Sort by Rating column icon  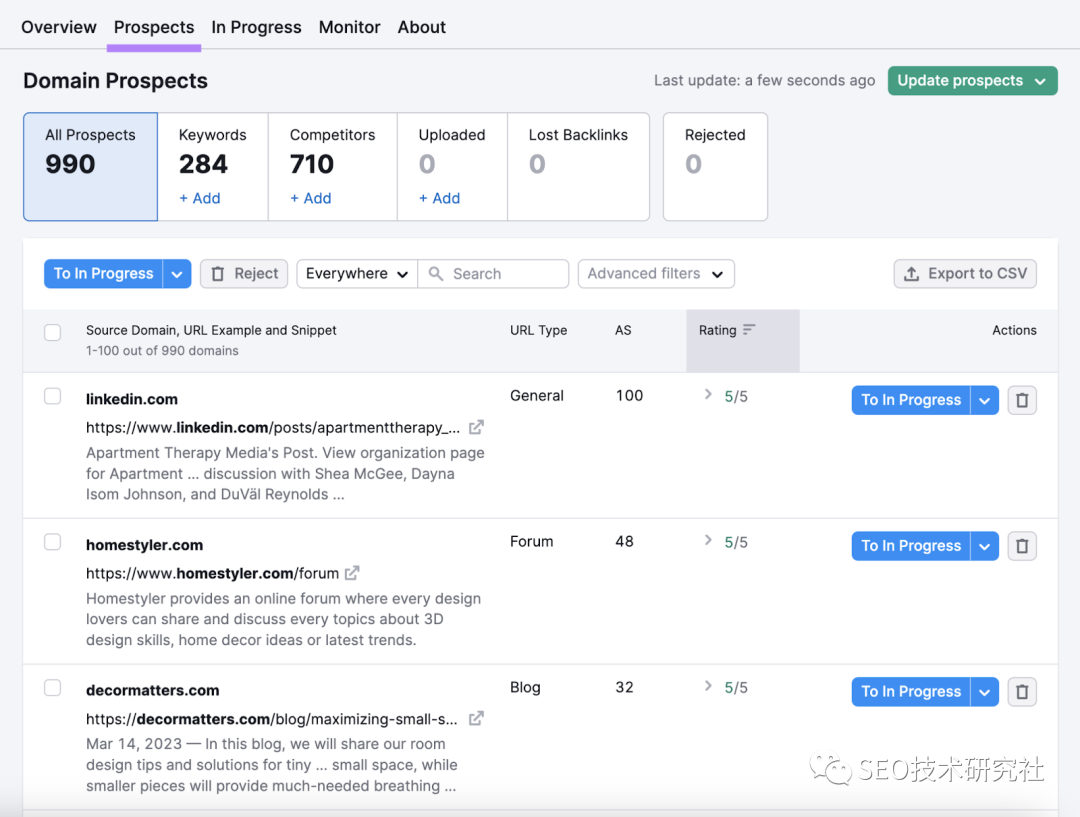point(750,330)
